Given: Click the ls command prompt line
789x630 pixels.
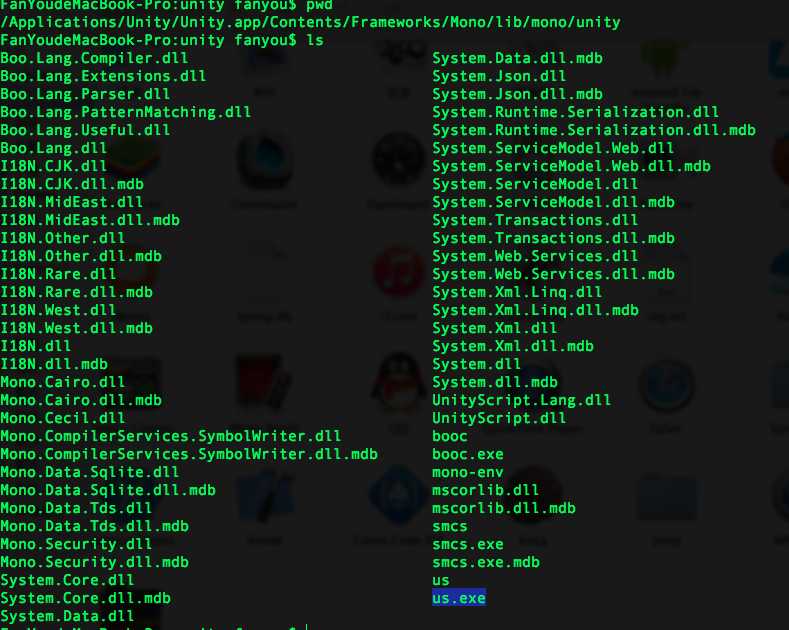Looking at the screenshot, I should pyautogui.click(x=162, y=40).
